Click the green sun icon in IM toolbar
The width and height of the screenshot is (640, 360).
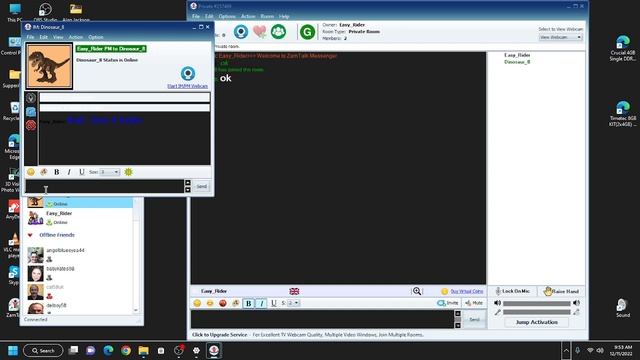click(129, 172)
